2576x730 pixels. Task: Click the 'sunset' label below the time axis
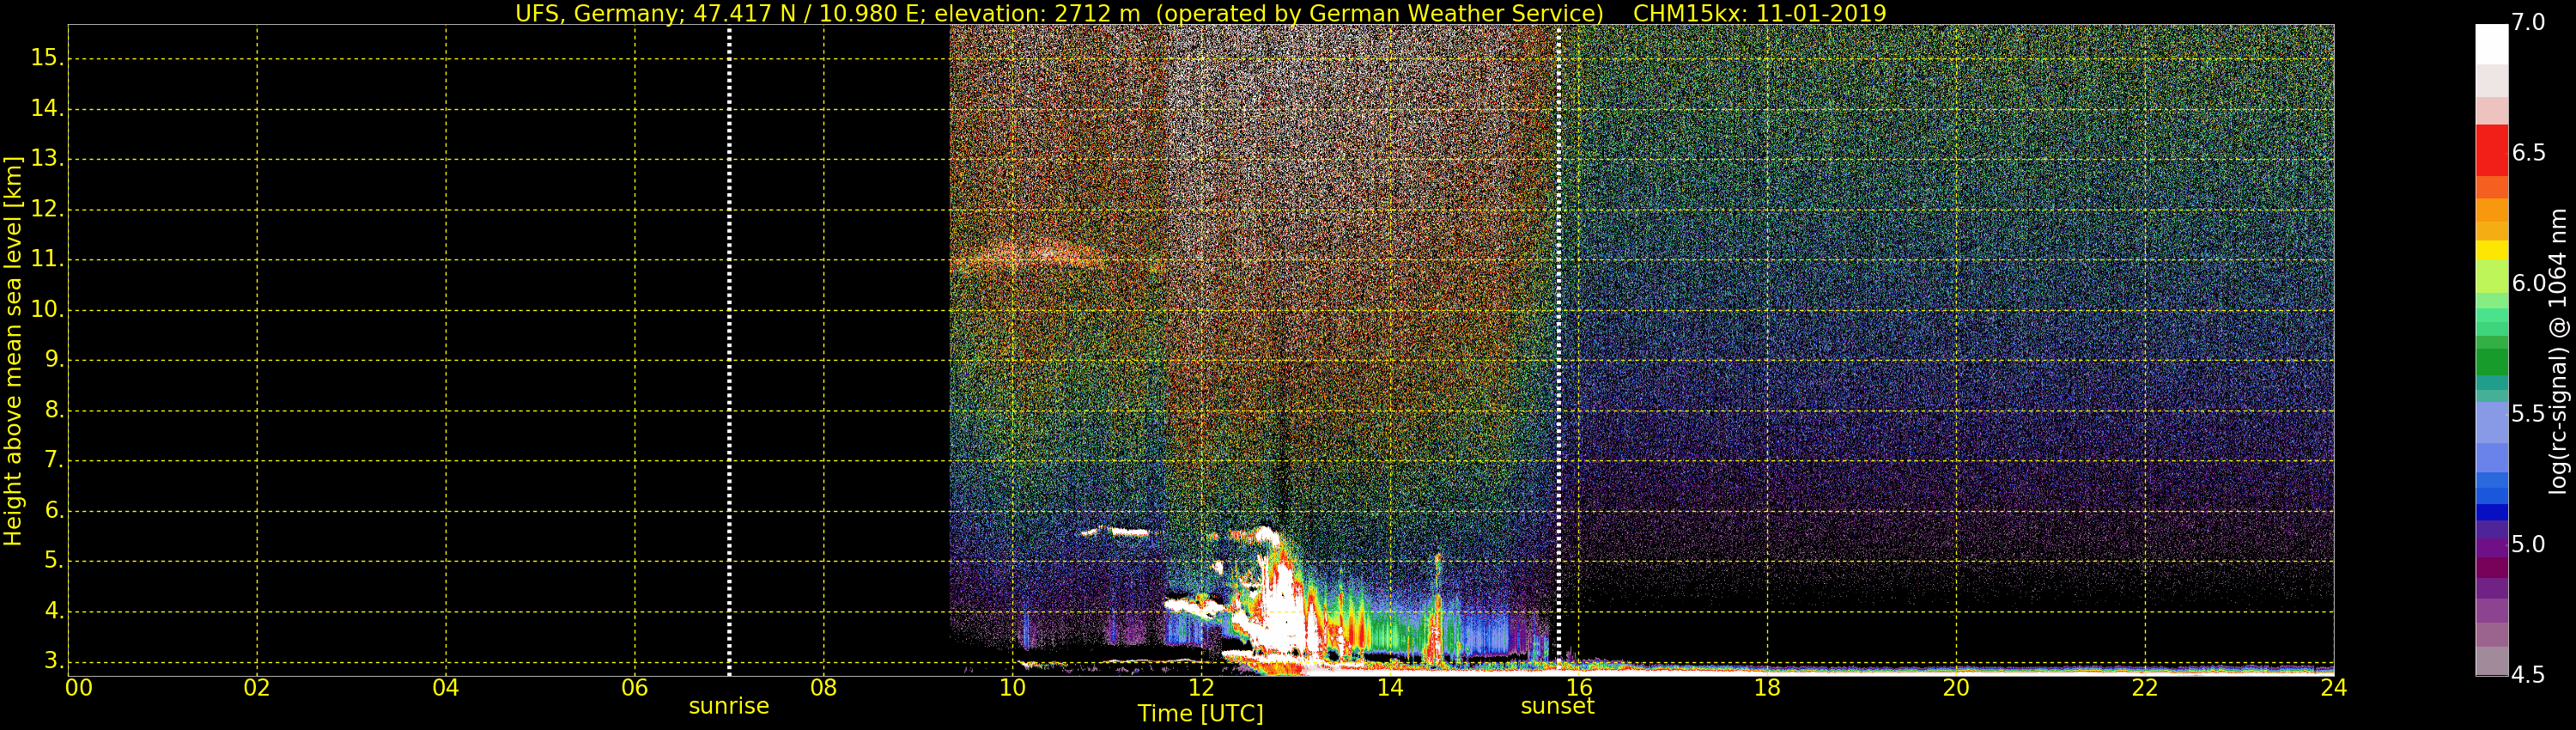pos(1557,706)
